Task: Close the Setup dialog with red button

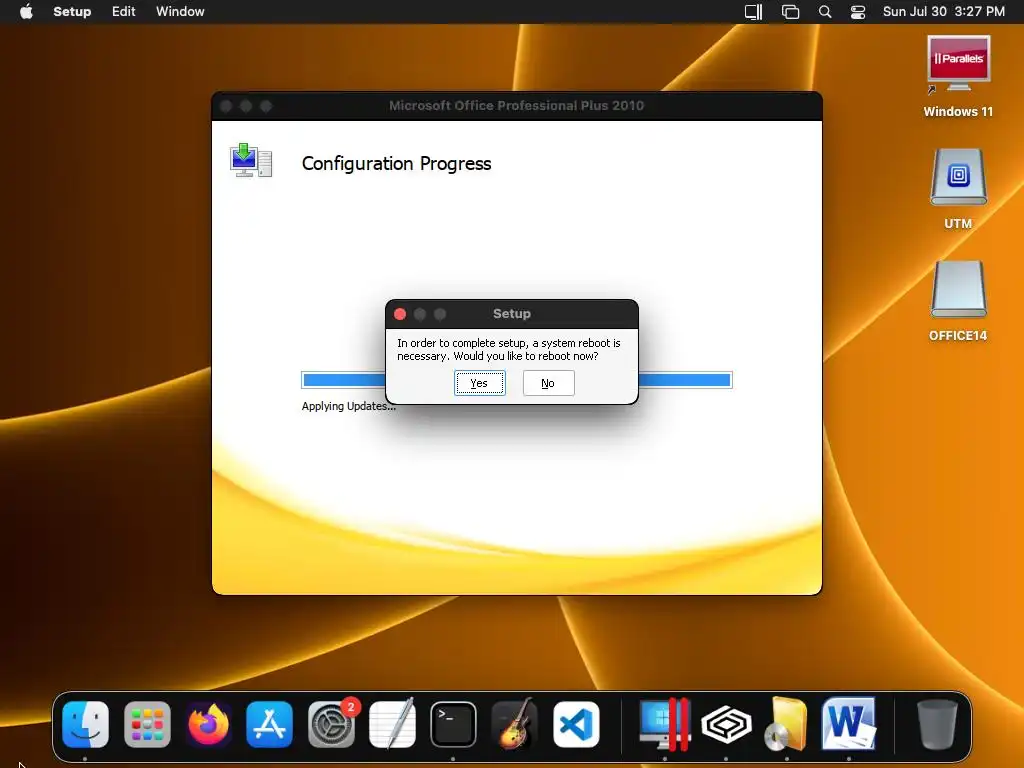Action: tap(400, 314)
